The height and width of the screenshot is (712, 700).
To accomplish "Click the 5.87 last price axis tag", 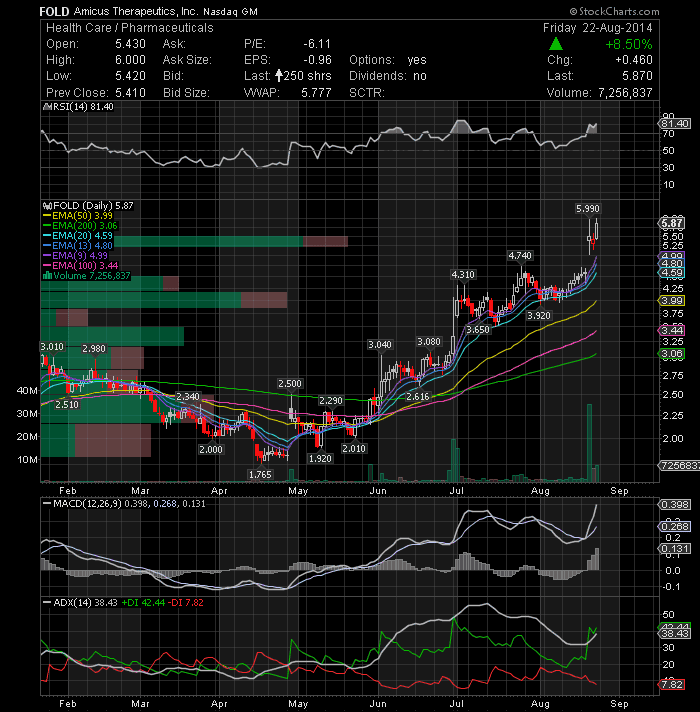I will tap(671, 223).
